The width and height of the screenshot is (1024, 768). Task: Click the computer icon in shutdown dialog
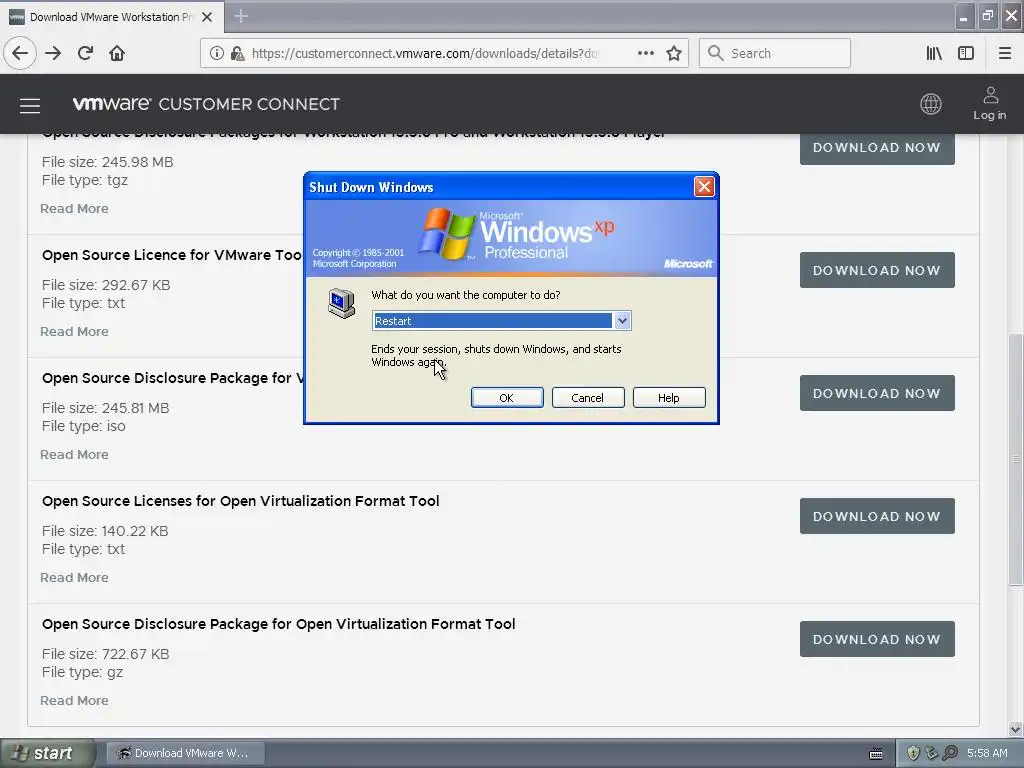click(342, 303)
